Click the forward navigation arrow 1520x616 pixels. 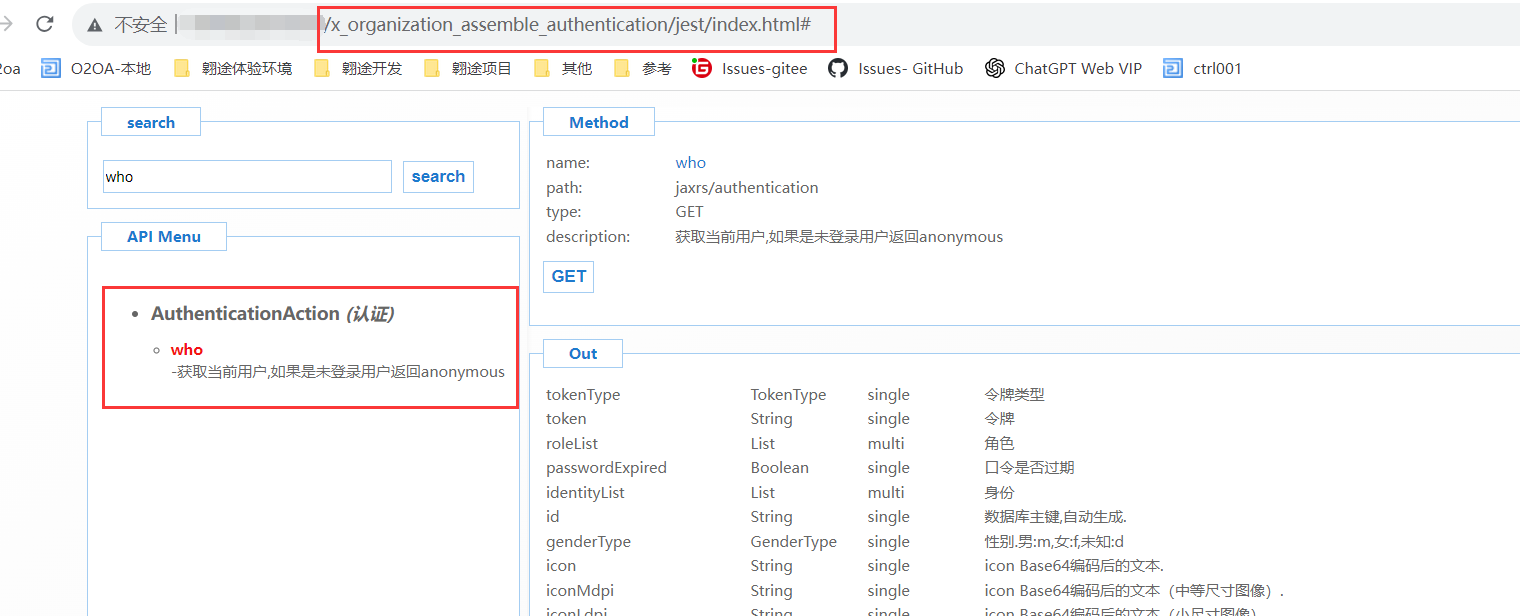pyautogui.click(x=6, y=24)
